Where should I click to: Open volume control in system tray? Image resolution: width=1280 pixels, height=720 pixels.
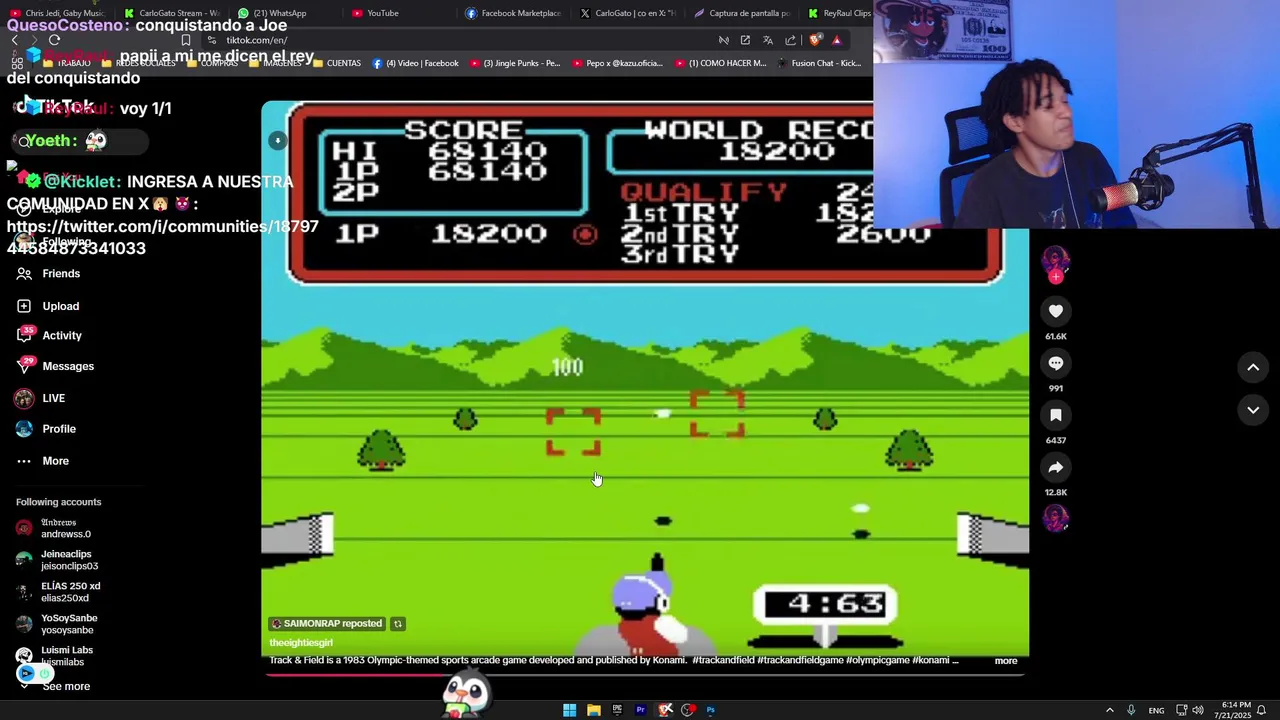click(x=1199, y=710)
